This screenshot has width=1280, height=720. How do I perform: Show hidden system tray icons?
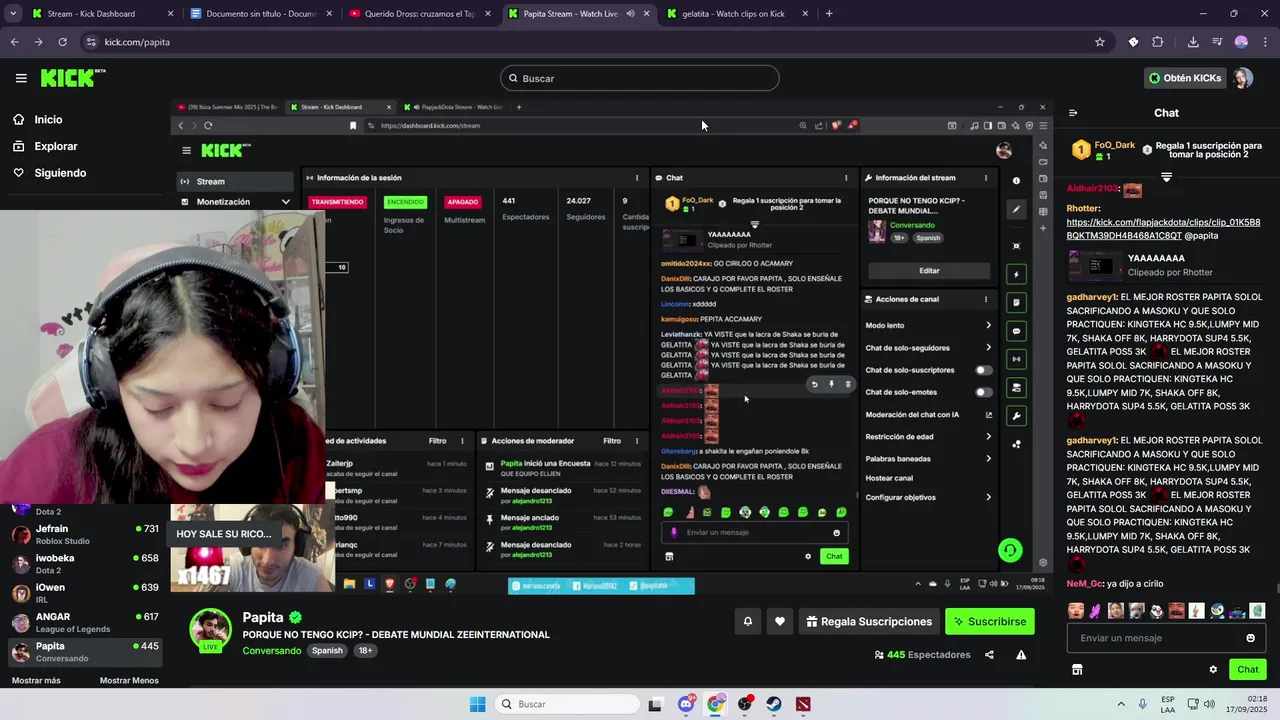point(1121,704)
